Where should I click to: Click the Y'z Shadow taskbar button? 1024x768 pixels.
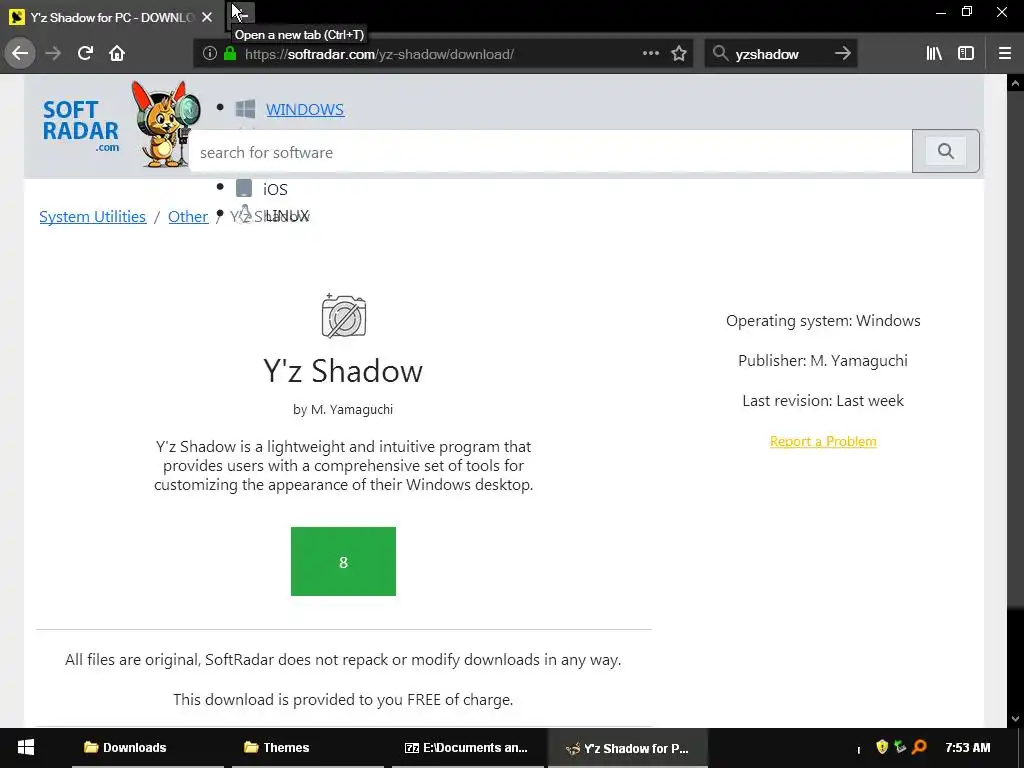click(x=628, y=748)
